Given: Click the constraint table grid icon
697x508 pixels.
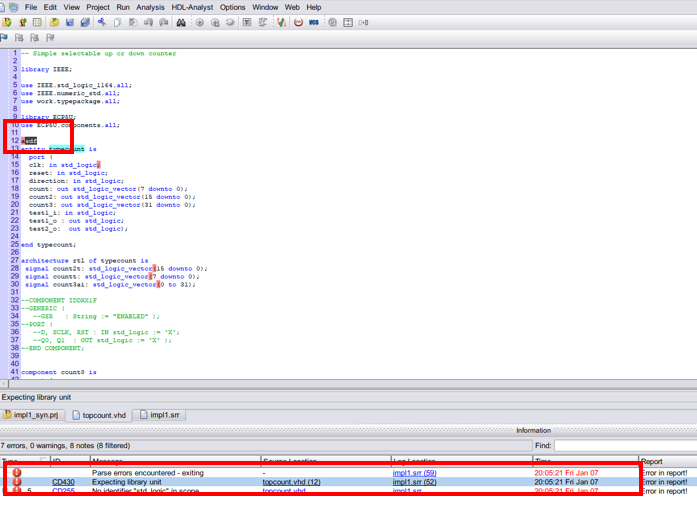Looking at the screenshot, I should pos(37,22).
